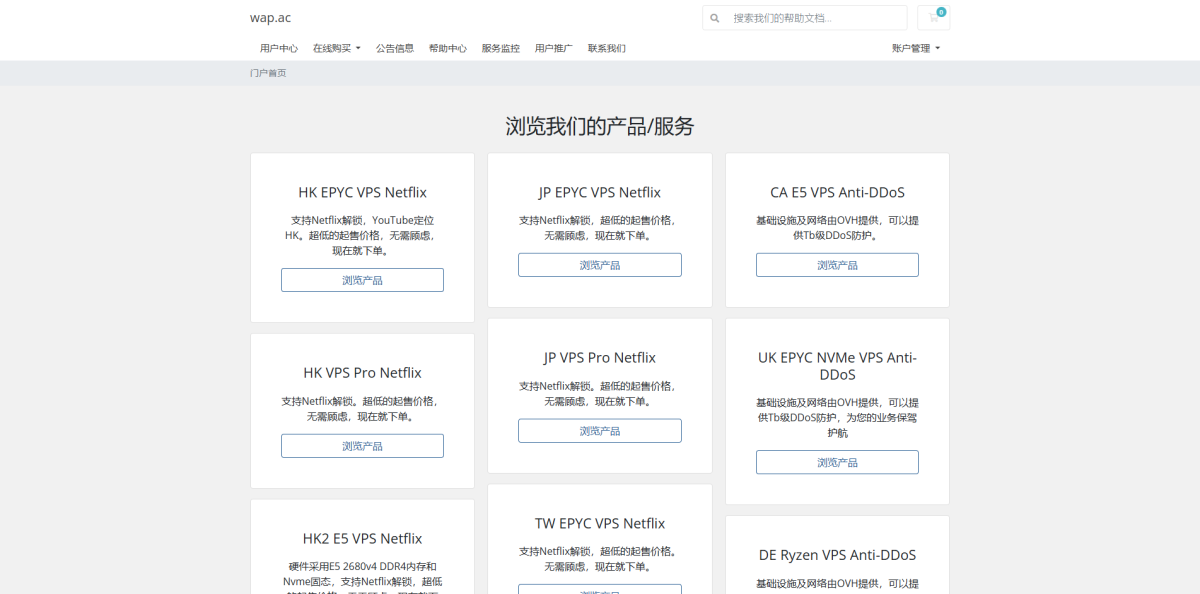Viewport: 1200px width, 594px height.
Task: Open 用户中心 menu item
Action: pos(279,48)
